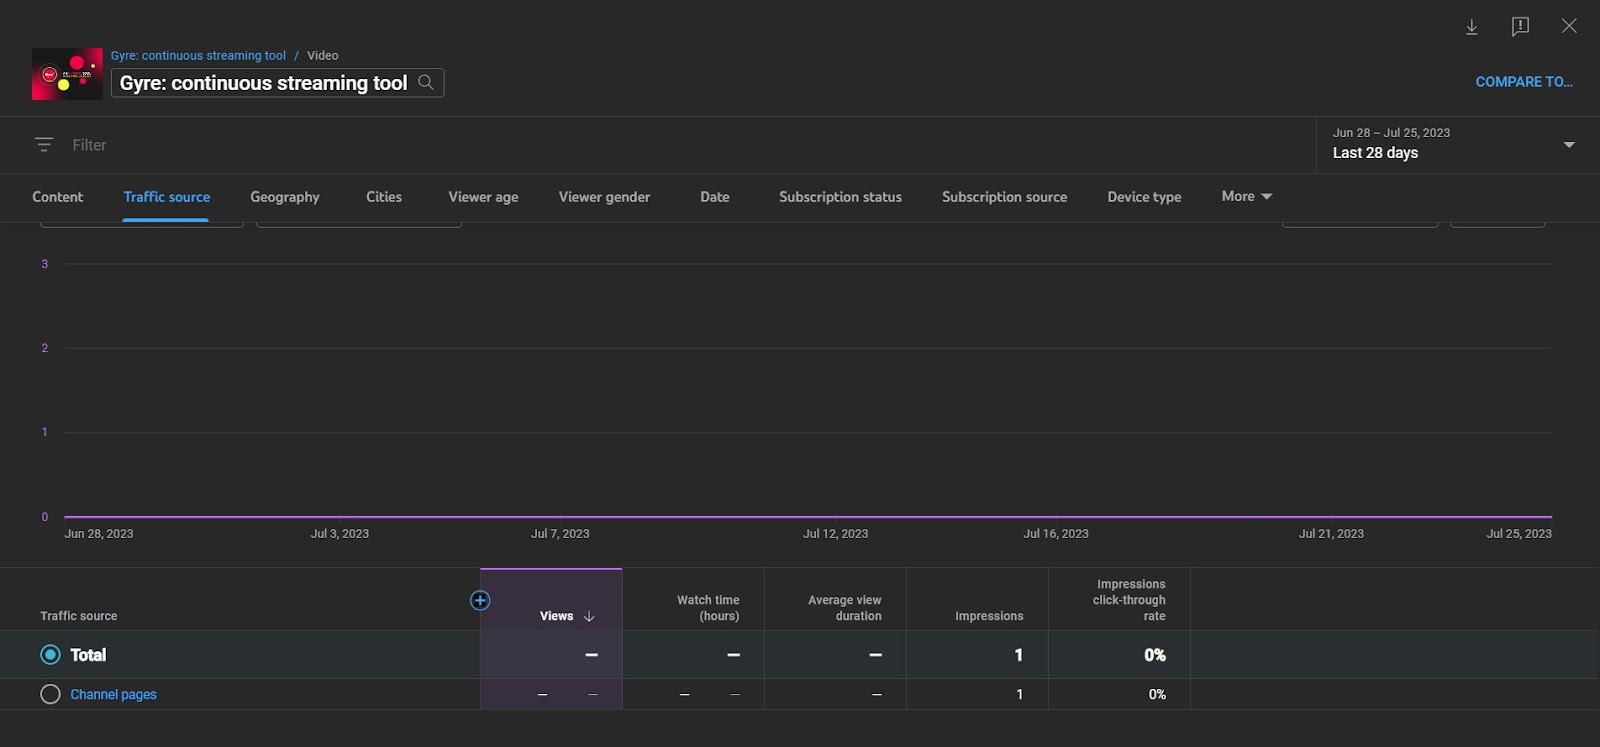The width and height of the screenshot is (1600, 747).
Task: Click the Channel pages 0% click-through value
Action: pos(1157,694)
